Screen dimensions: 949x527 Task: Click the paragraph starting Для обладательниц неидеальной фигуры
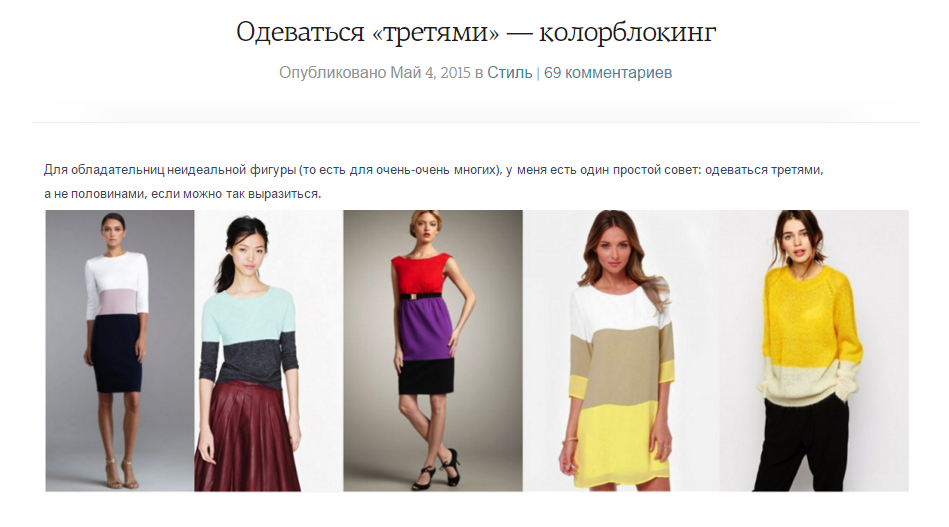tap(433, 182)
